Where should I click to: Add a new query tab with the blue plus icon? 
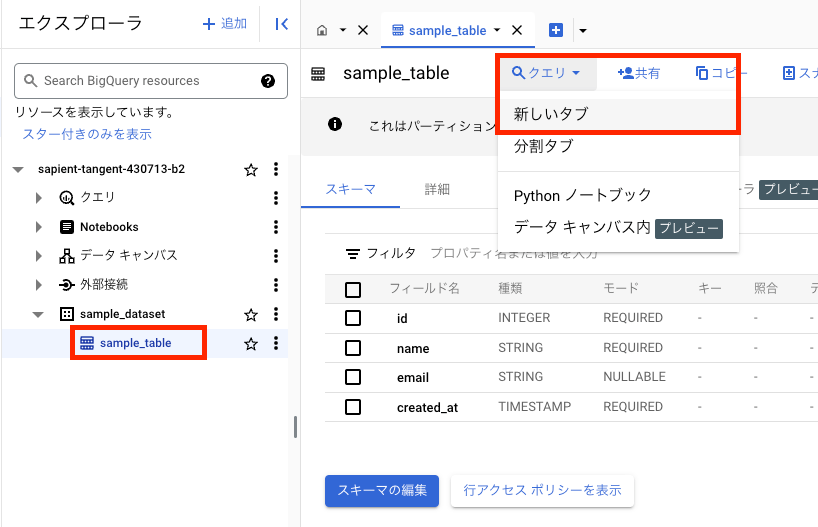[x=556, y=30]
